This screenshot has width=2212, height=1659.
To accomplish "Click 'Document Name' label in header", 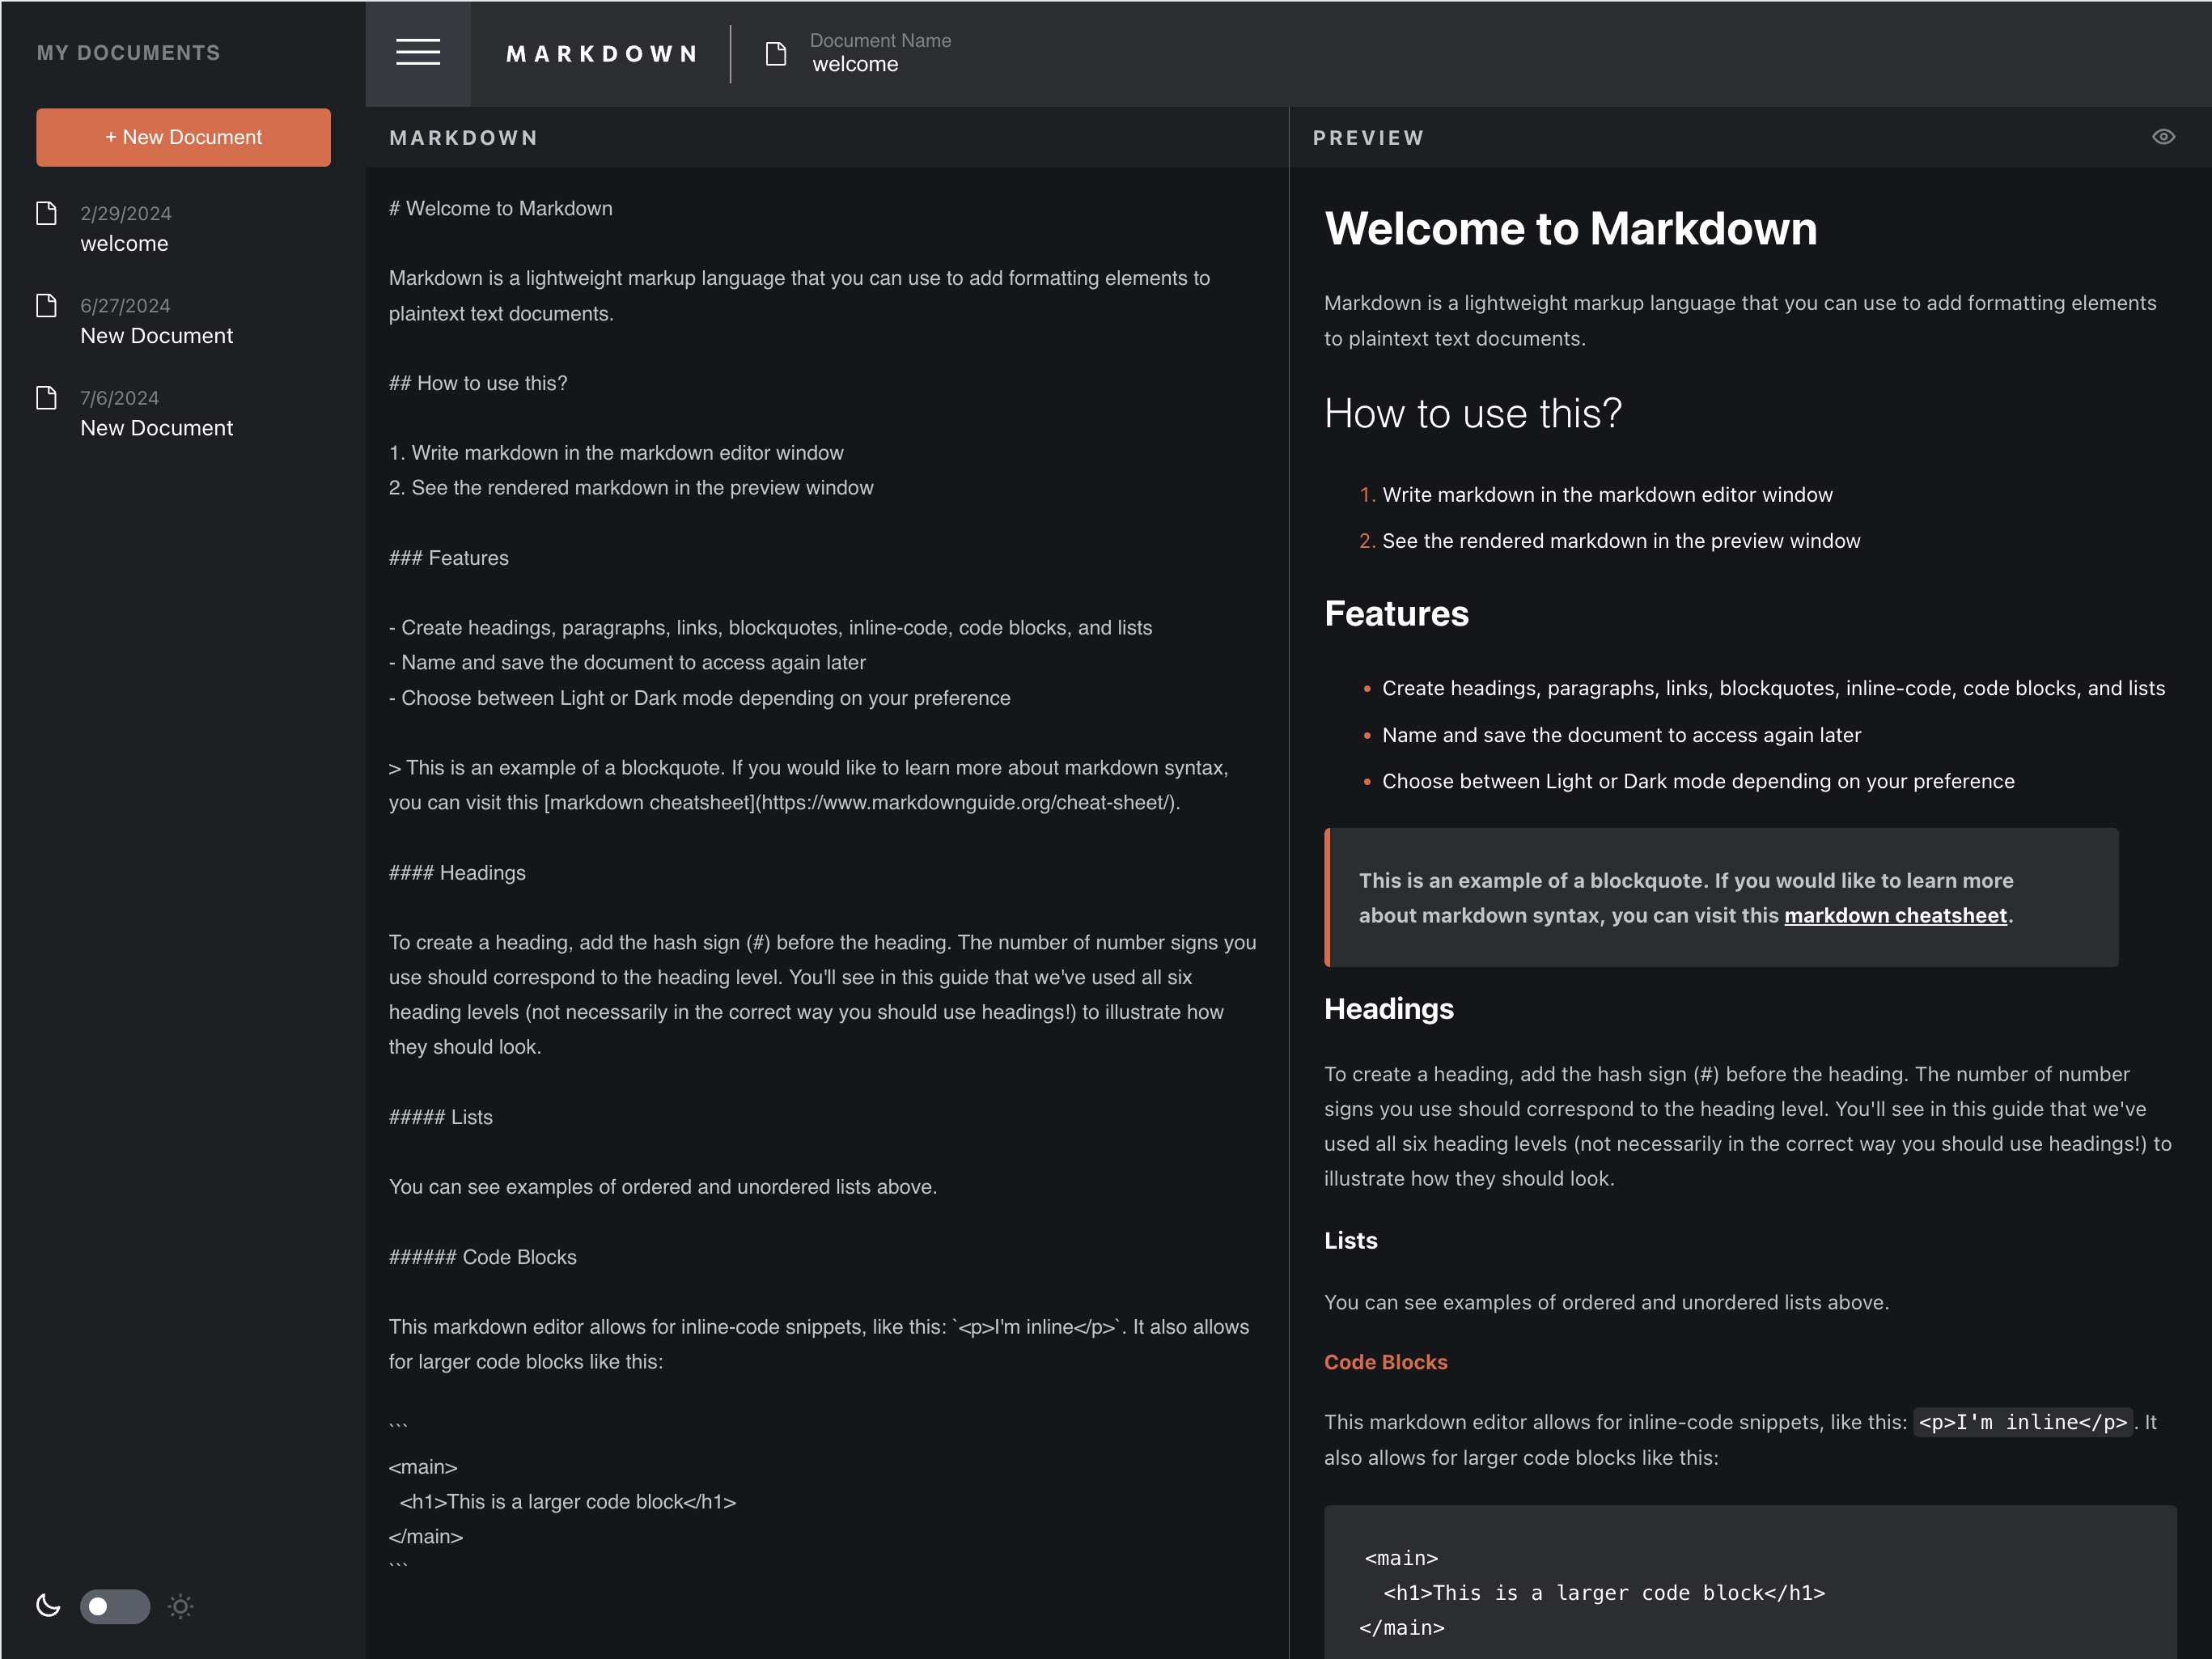I will pyautogui.click(x=880, y=40).
